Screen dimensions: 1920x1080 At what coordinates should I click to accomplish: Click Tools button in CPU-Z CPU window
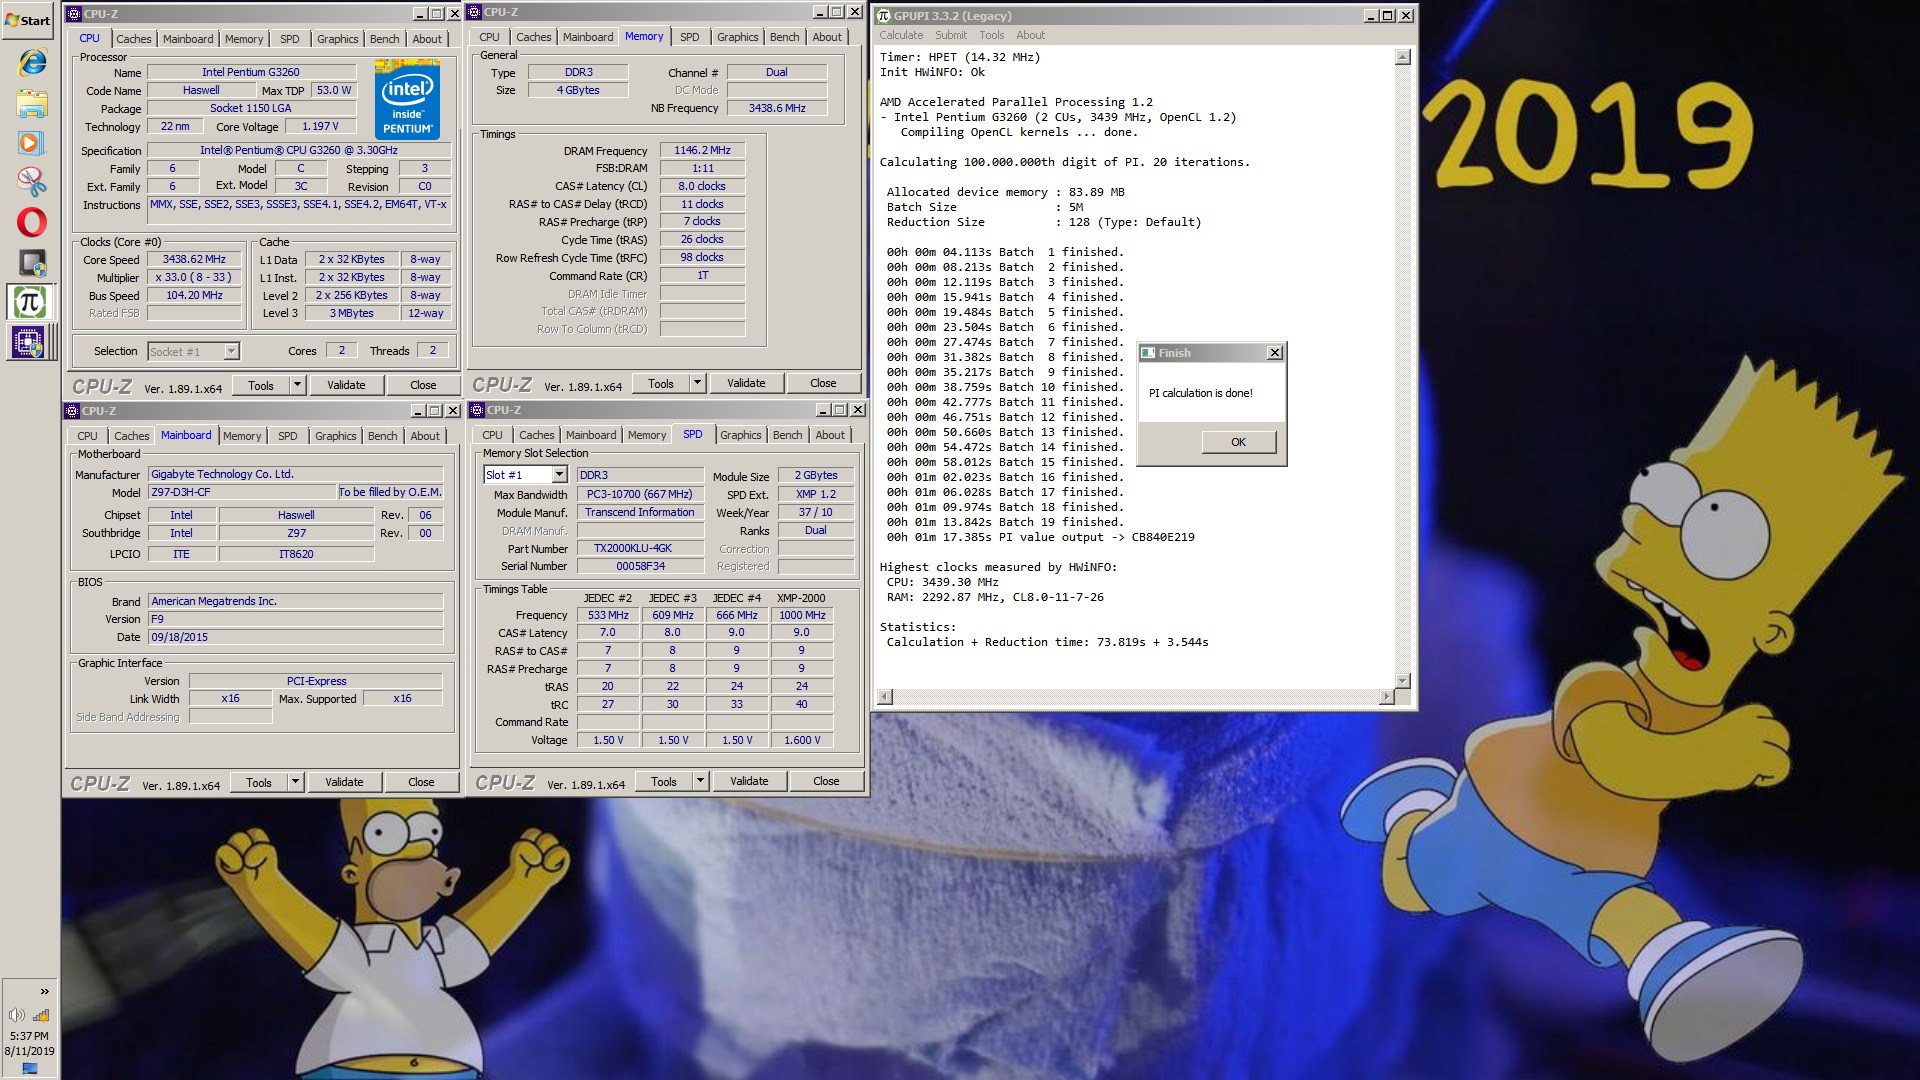click(x=261, y=385)
